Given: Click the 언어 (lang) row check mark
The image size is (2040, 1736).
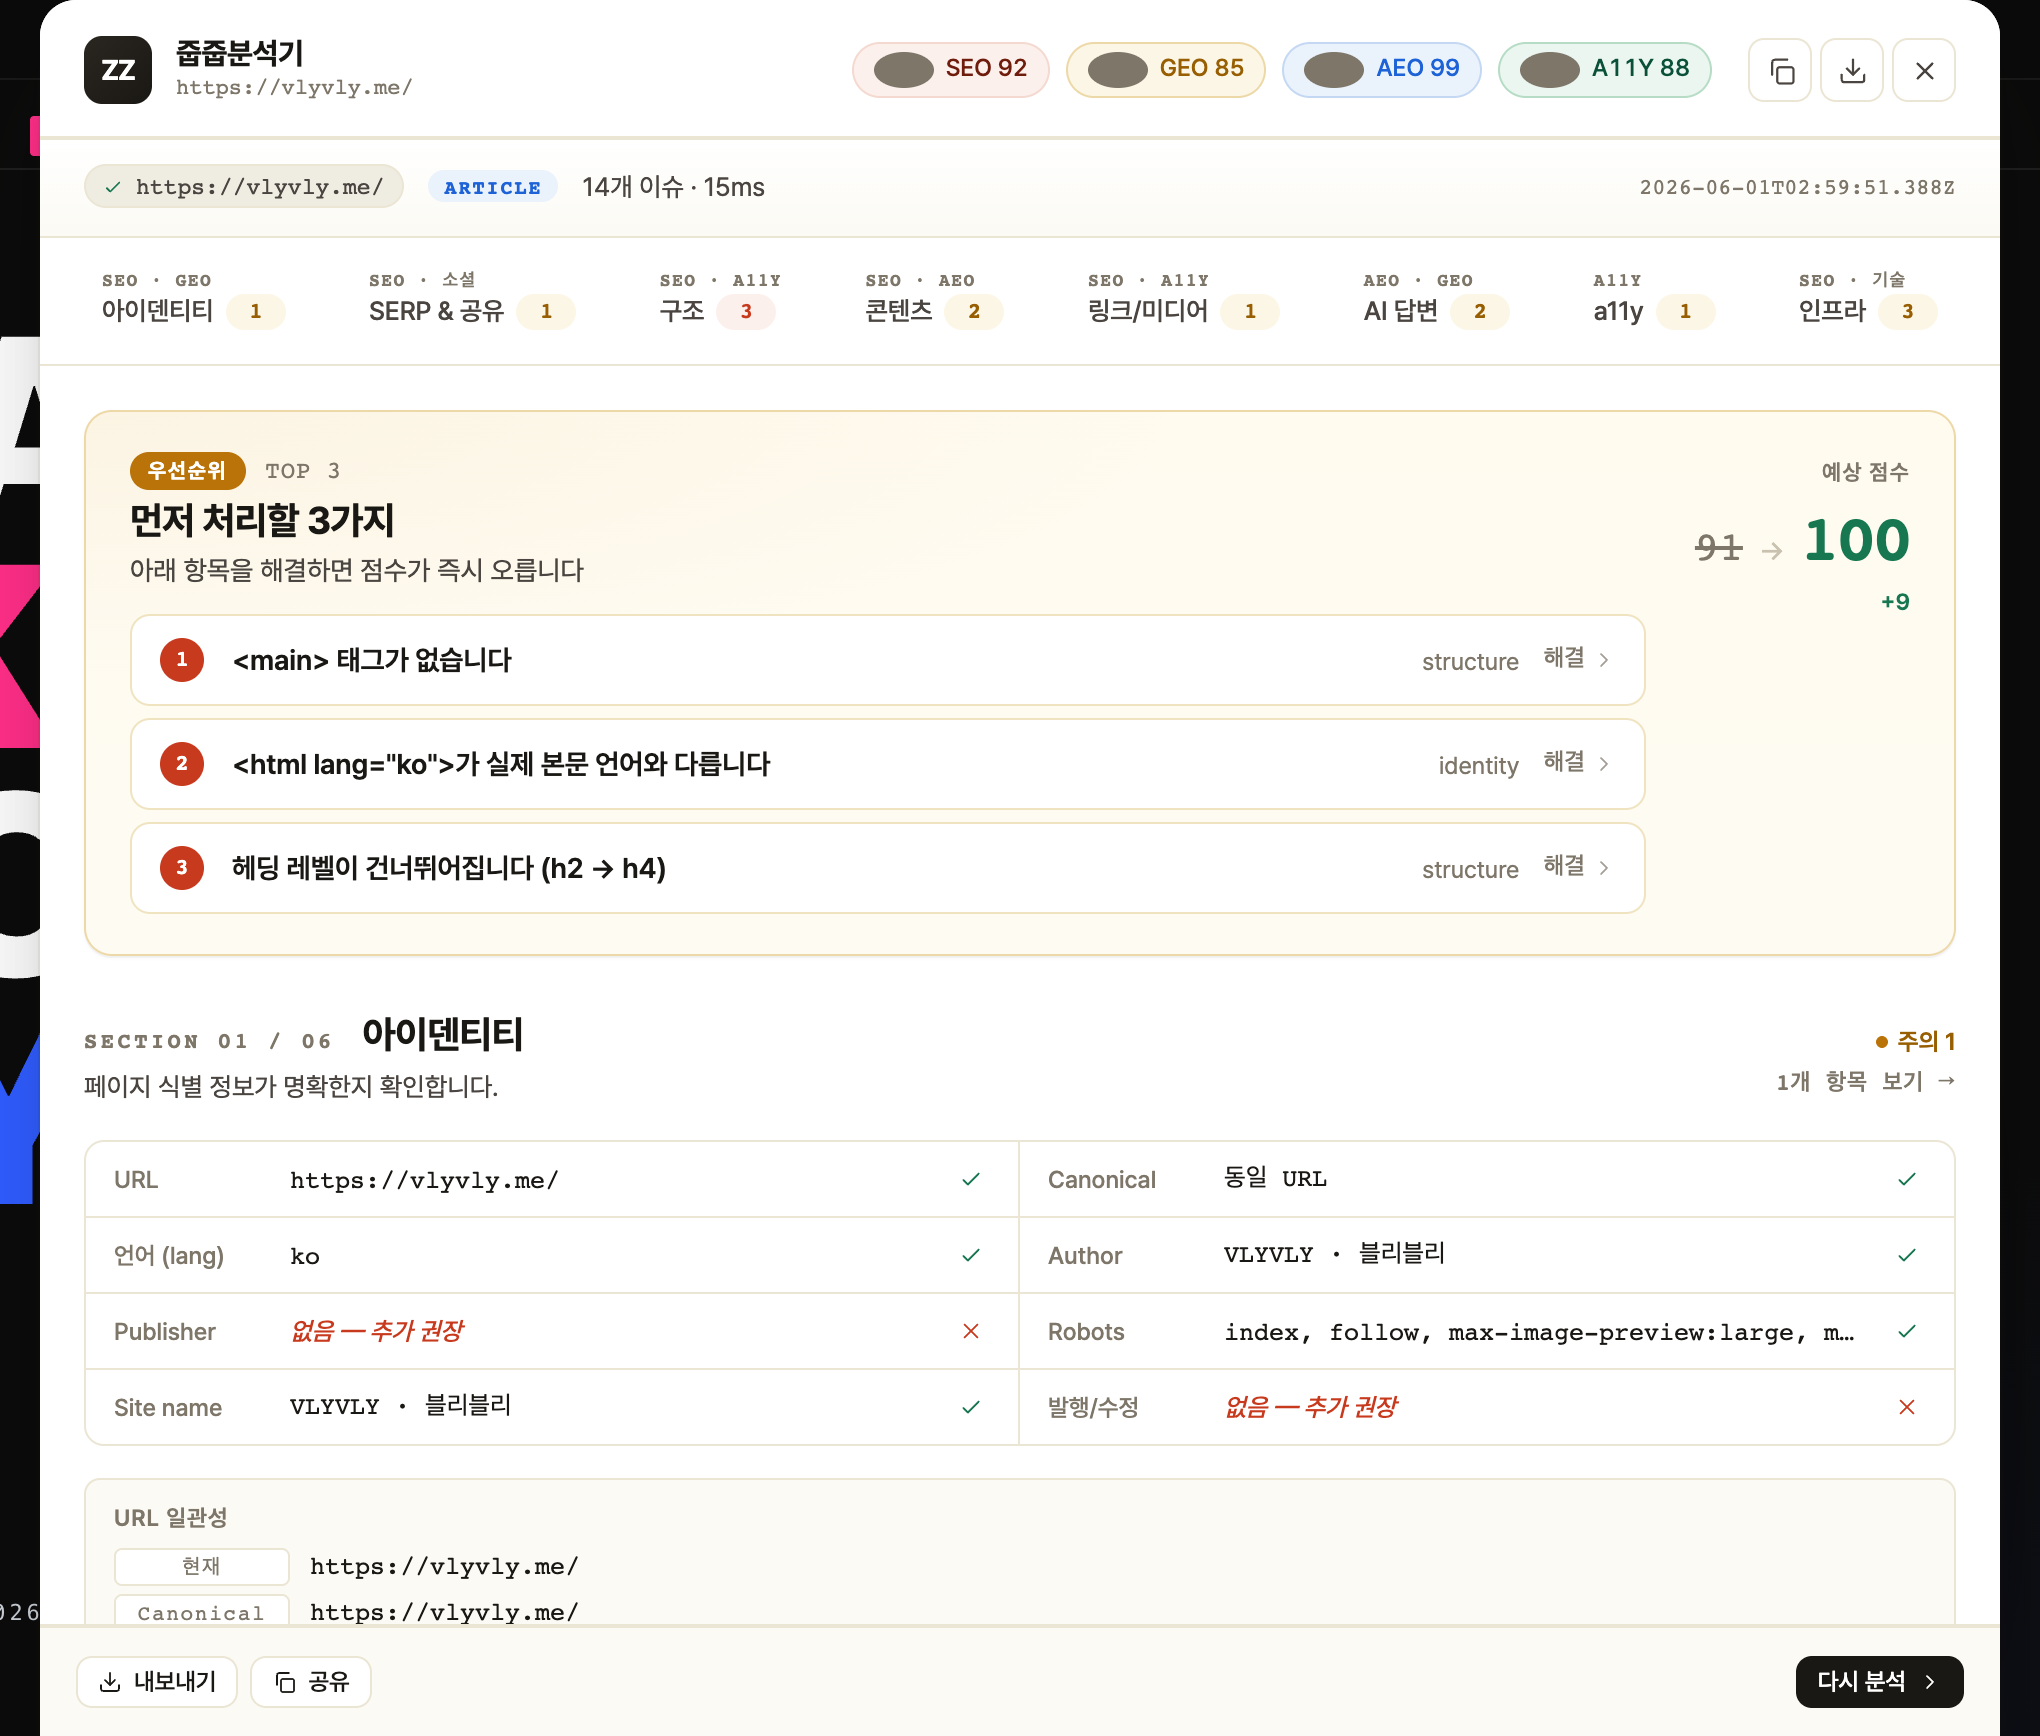Looking at the screenshot, I should click(x=970, y=1255).
